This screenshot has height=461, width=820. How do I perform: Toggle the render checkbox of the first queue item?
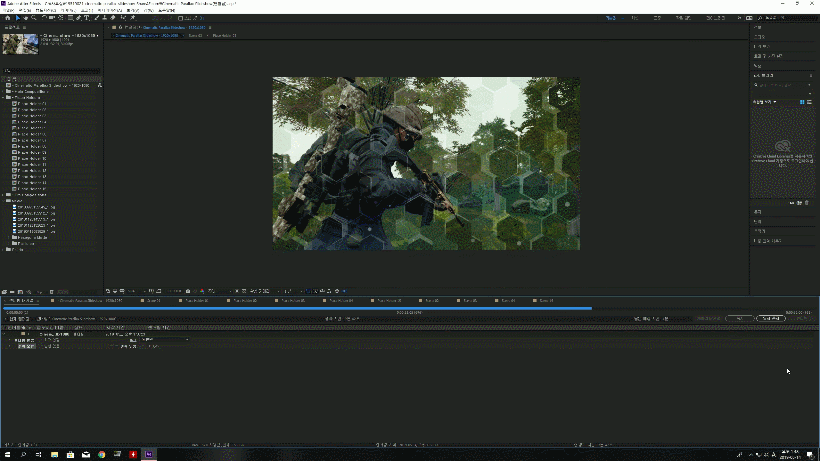coord(12,332)
